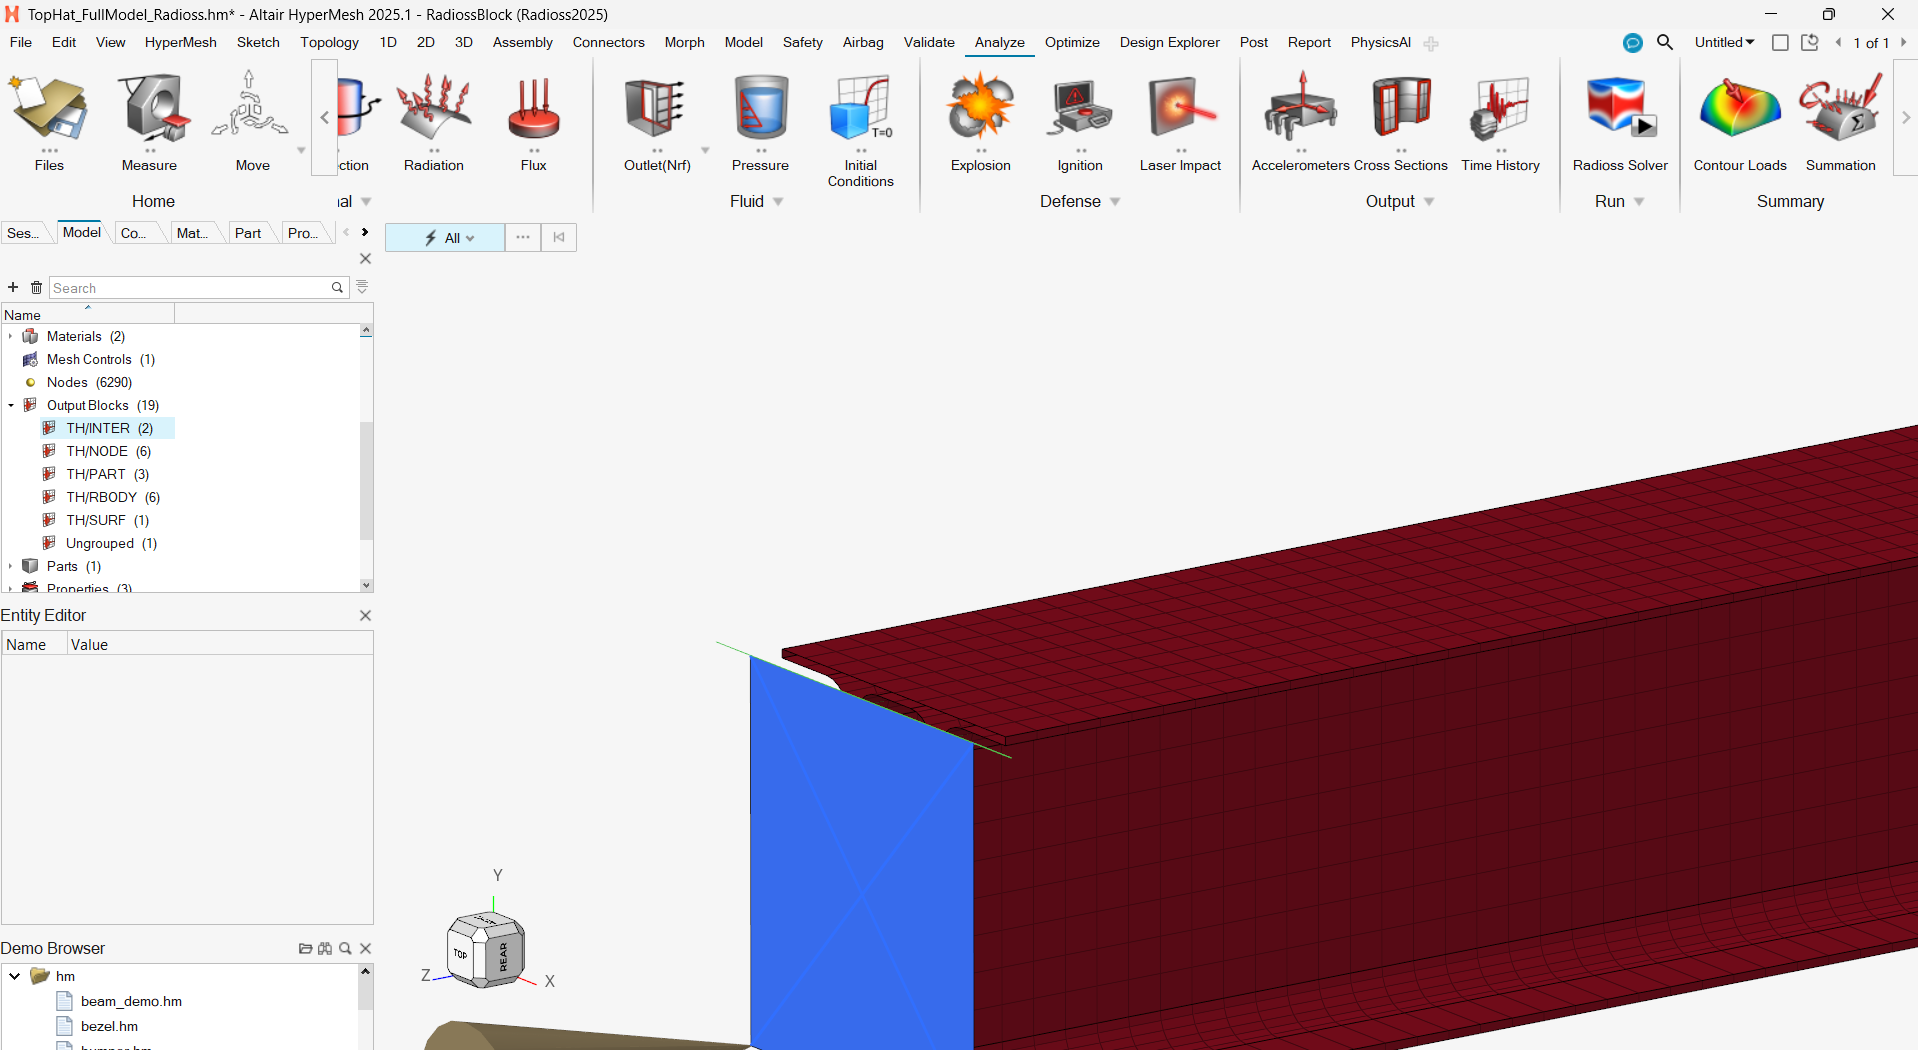The image size is (1918, 1050).
Task: Open the Output group dropdown
Action: coord(1429,202)
